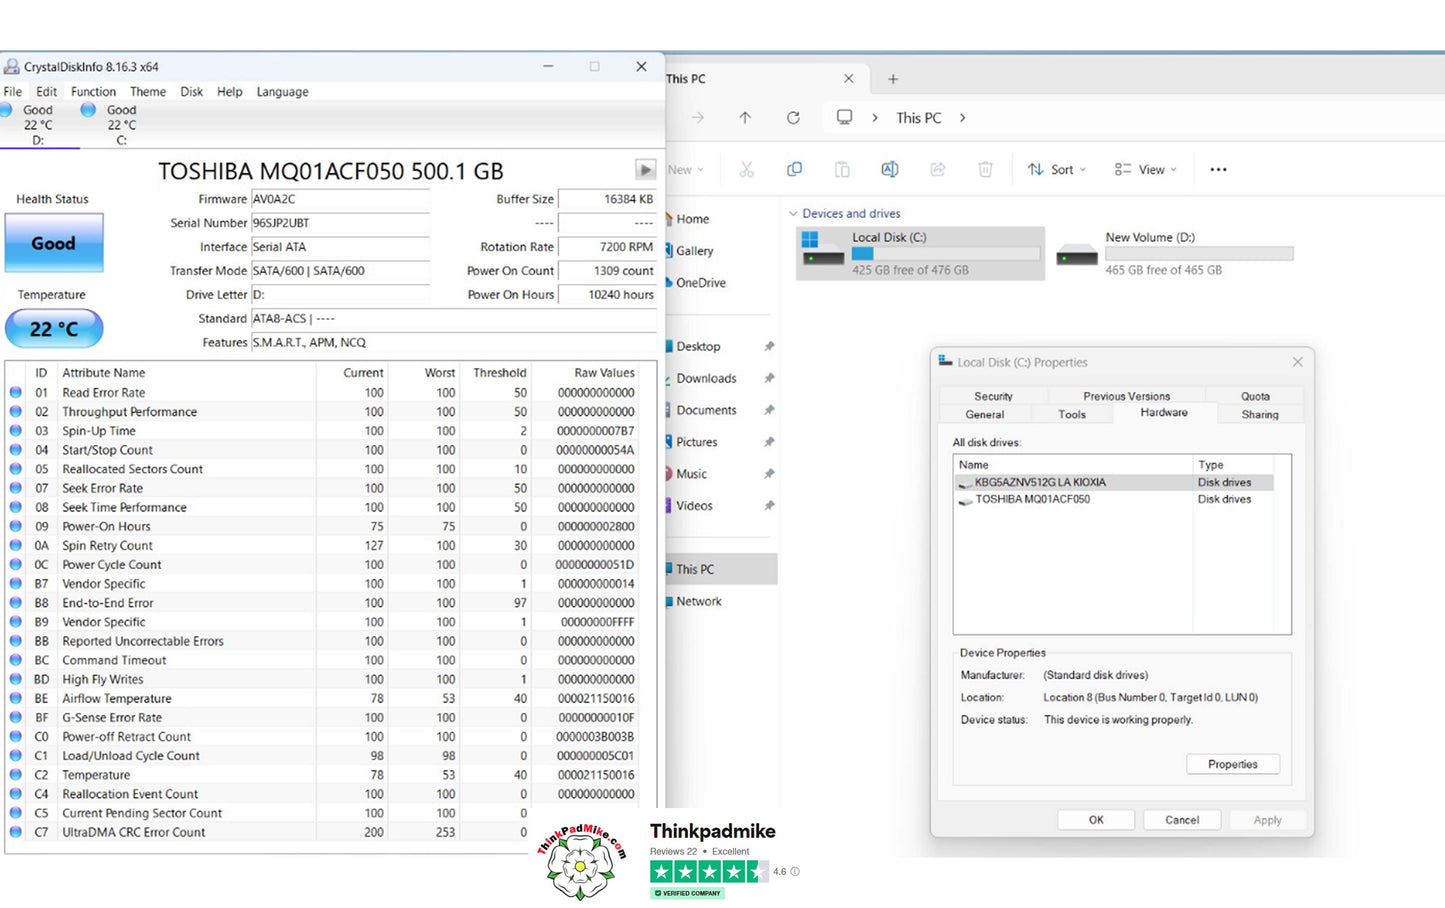
Task: Open the Help menu in CrystalDiskInfo
Action: (230, 92)
